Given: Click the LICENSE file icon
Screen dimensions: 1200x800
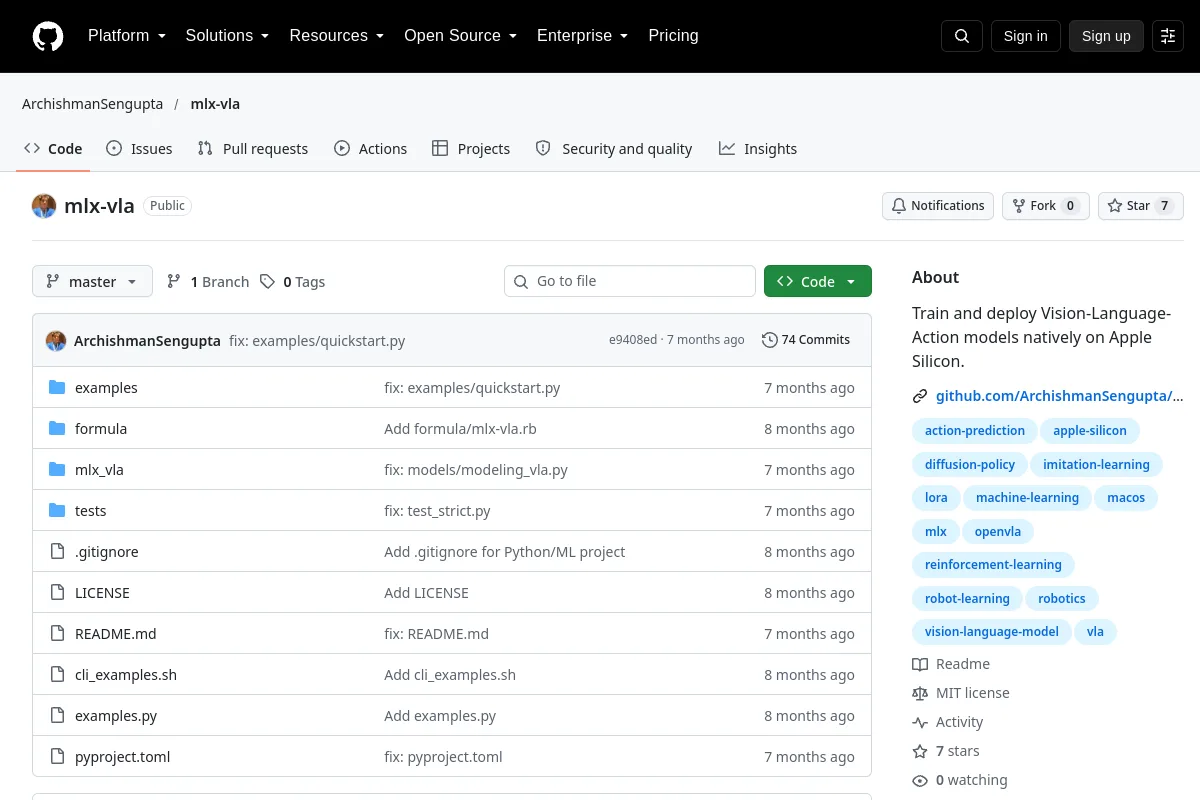Looking at the screenshot, I should click(57, 593).
